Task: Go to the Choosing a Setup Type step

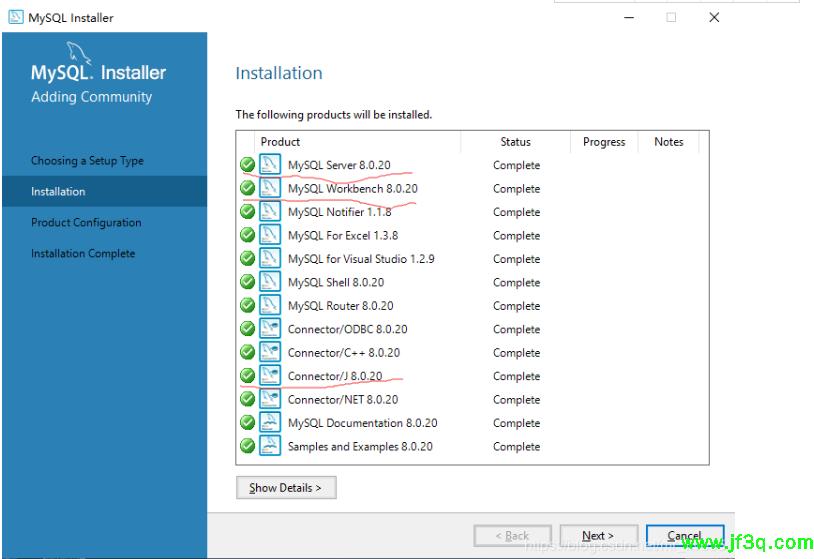Action: pyautogui.click(x=87, y=161)
